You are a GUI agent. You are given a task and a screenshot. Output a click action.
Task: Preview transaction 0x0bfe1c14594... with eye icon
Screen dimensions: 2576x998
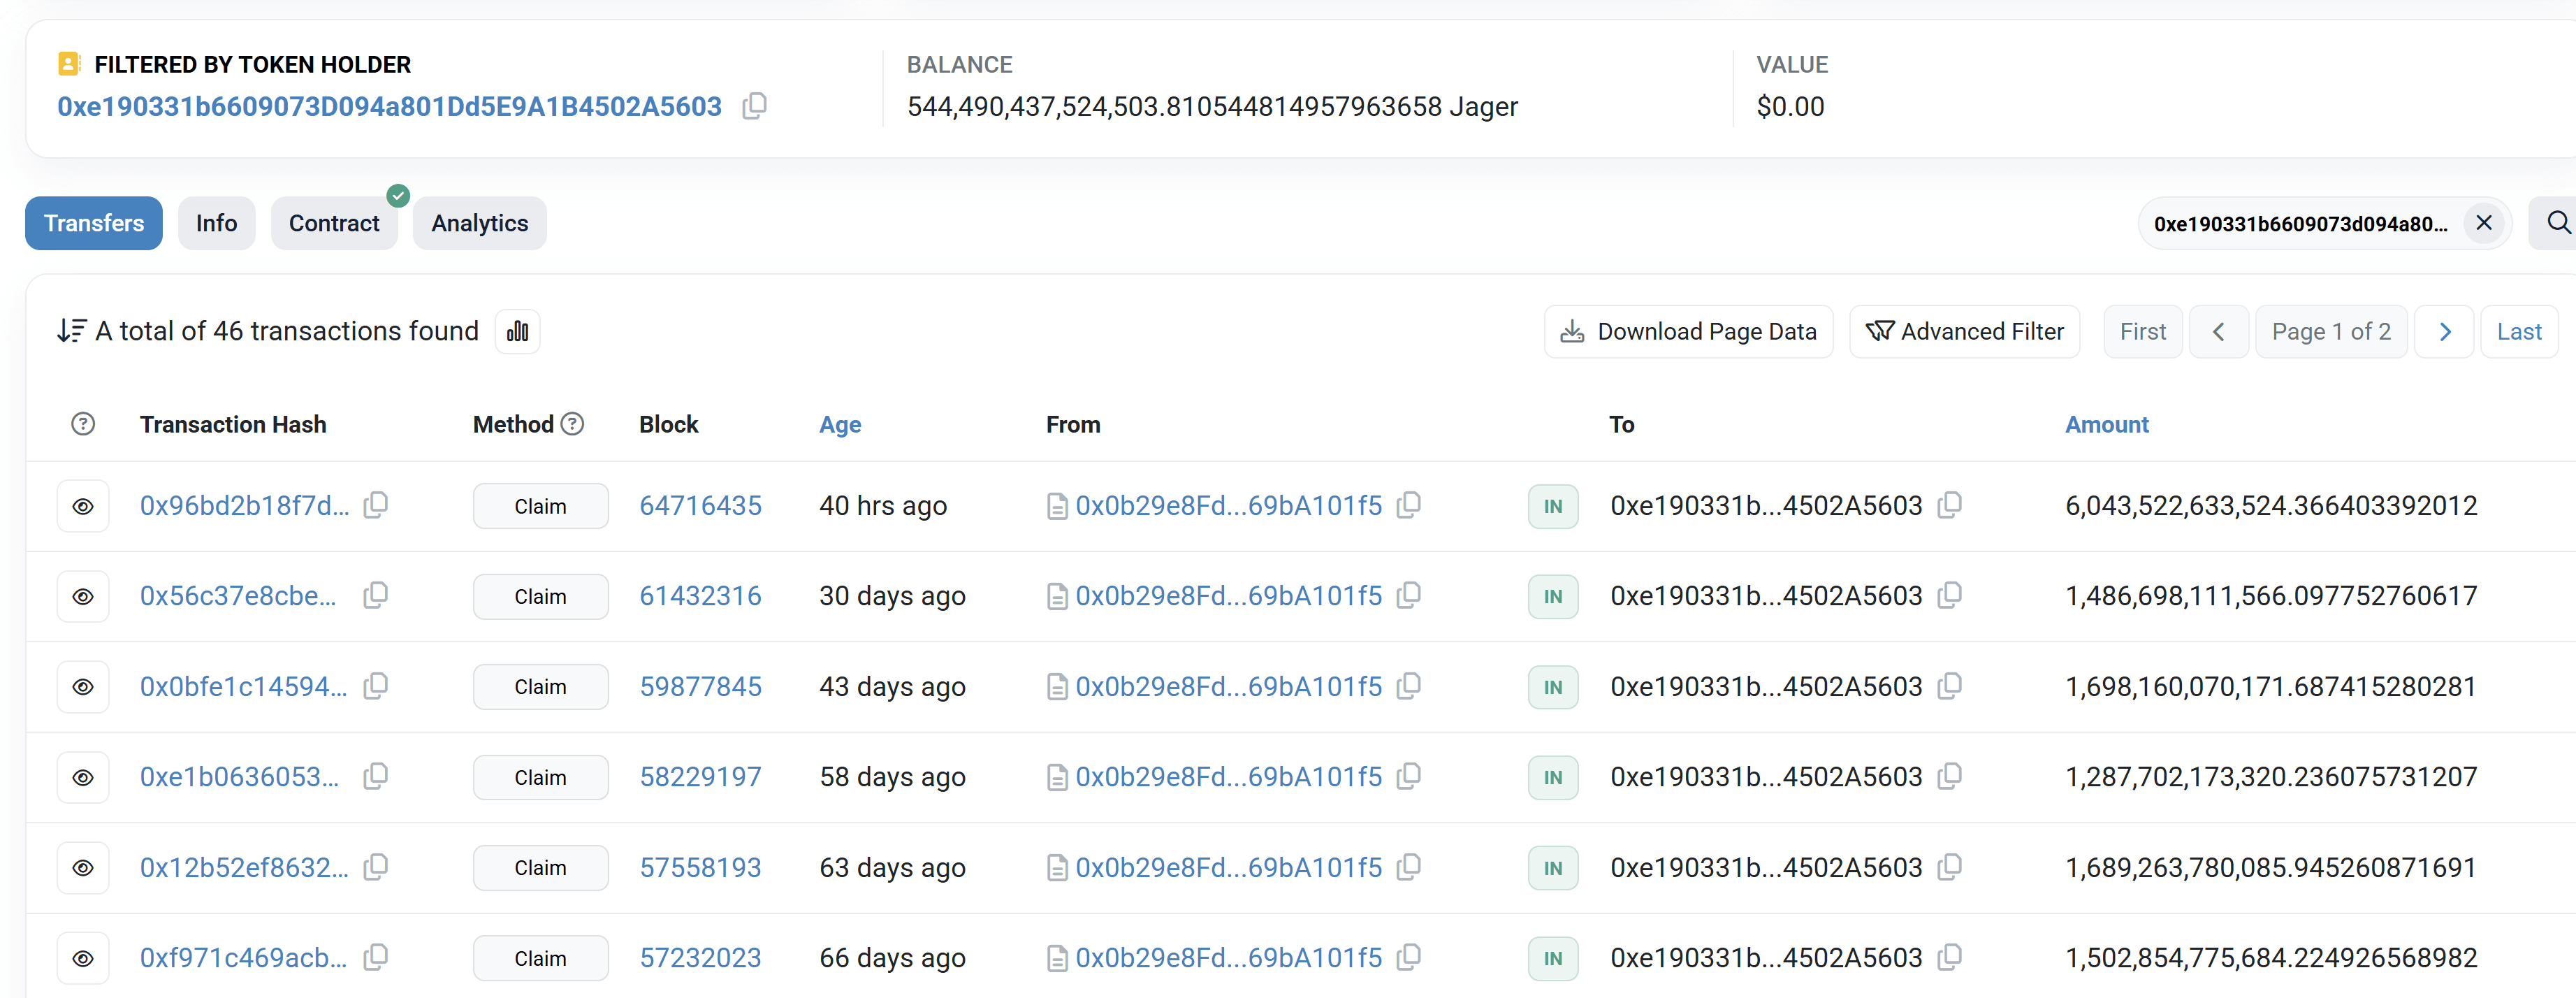[83, 687]
